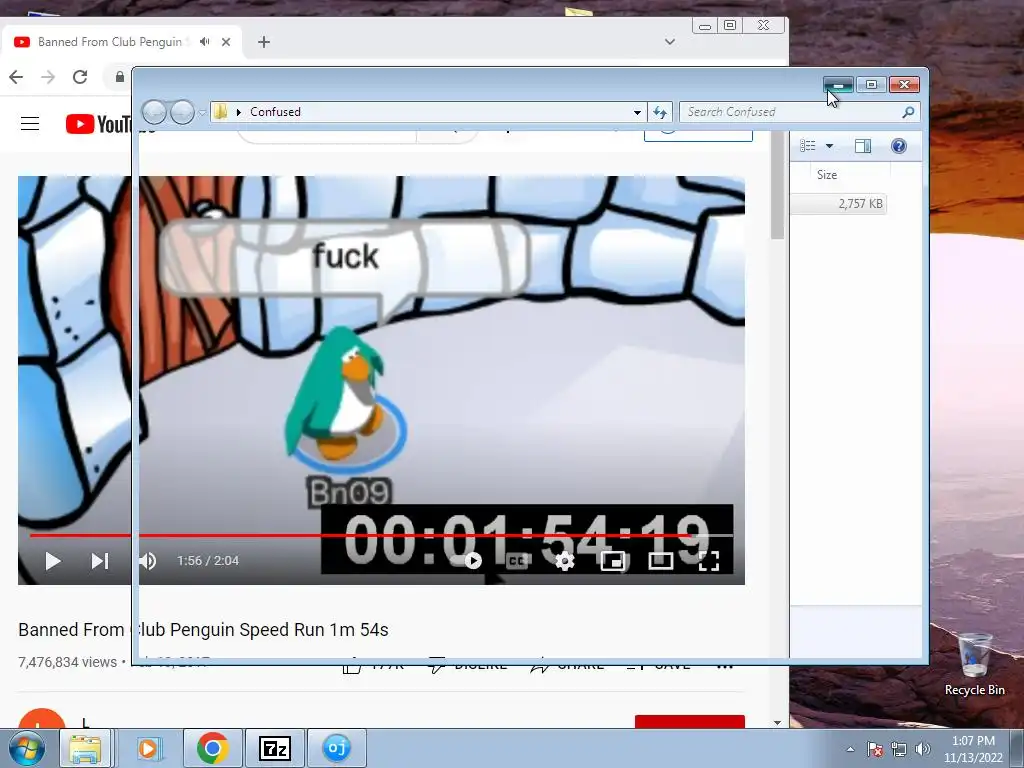Toggle autoplay switch in the player
This screenshot has height=768, width=1024.
472,561
